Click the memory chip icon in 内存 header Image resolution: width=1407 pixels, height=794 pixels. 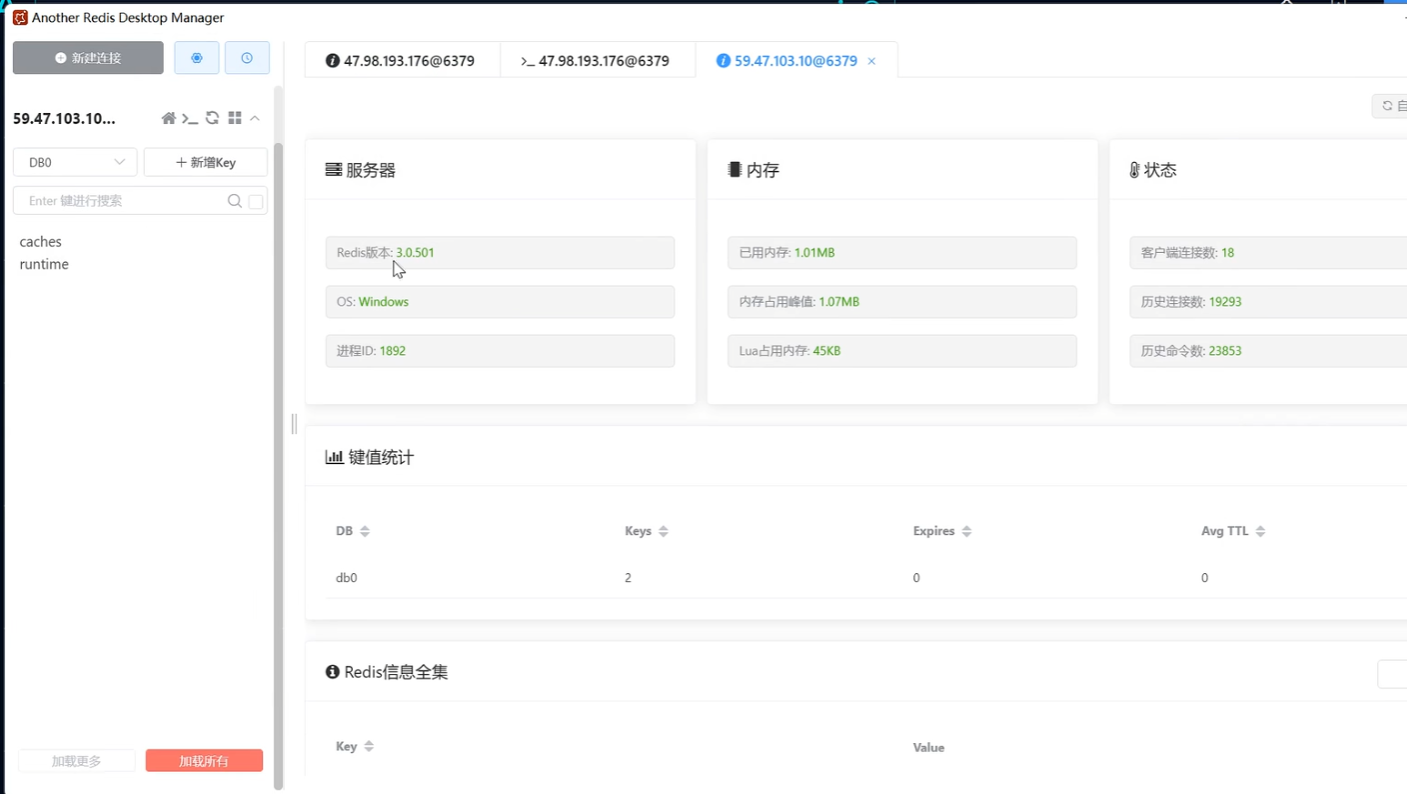pos(735,170)
